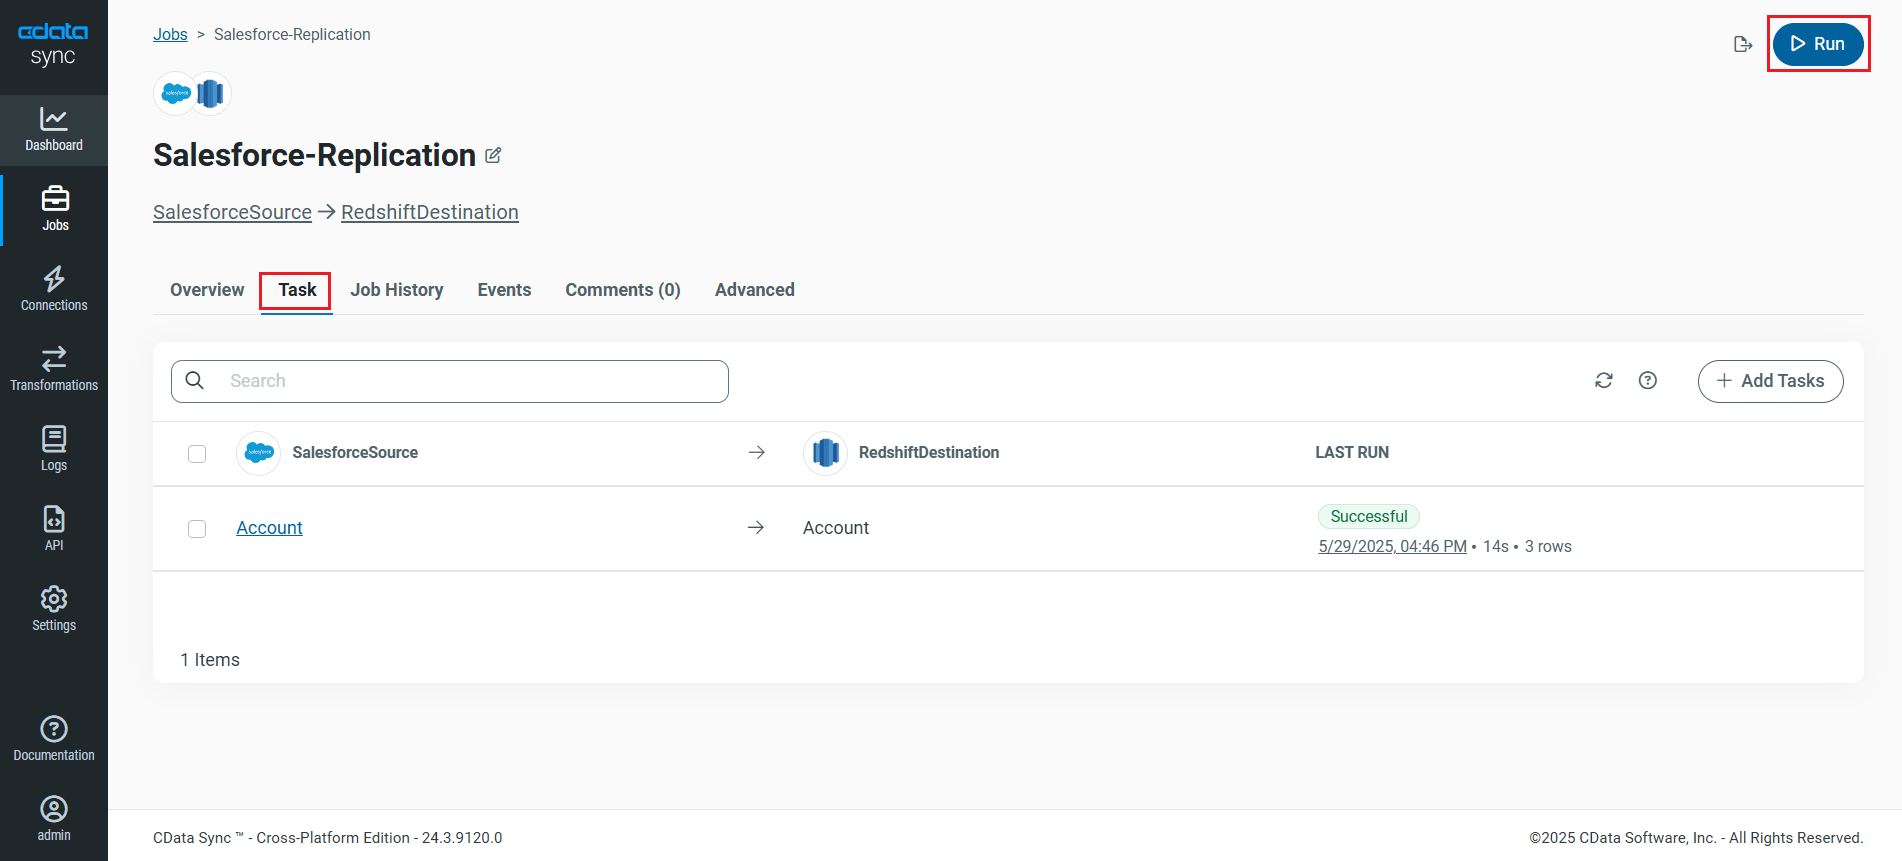The height and width of the screenshot is (861, 1902).
Task: Open the Dashboard from sidebar
Action: click(x=54, y=129)
